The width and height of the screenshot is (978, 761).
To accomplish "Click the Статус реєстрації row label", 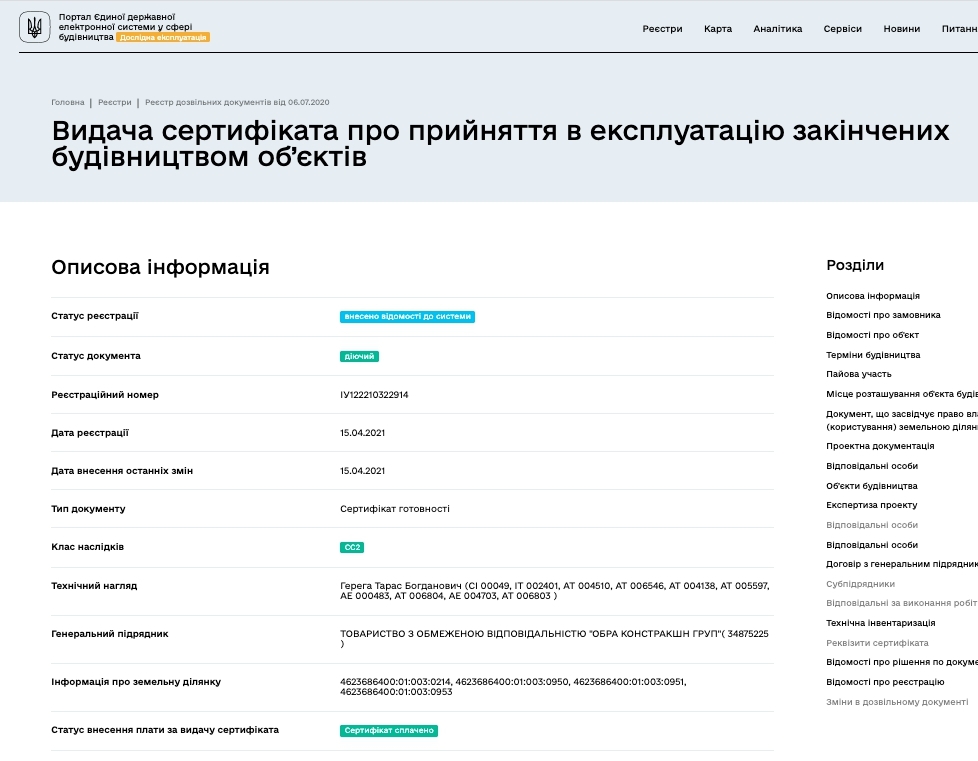I will 95,316.
